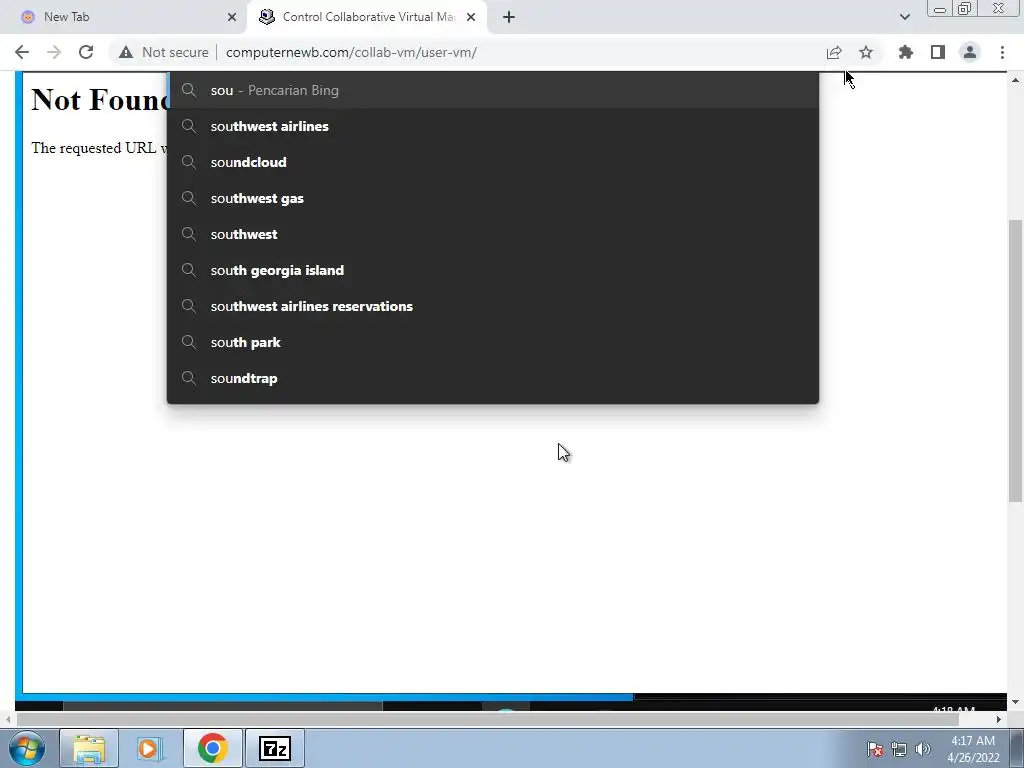Open the Windows Start menu
The width and height of the screenshot is (1024, 768).
27,748
